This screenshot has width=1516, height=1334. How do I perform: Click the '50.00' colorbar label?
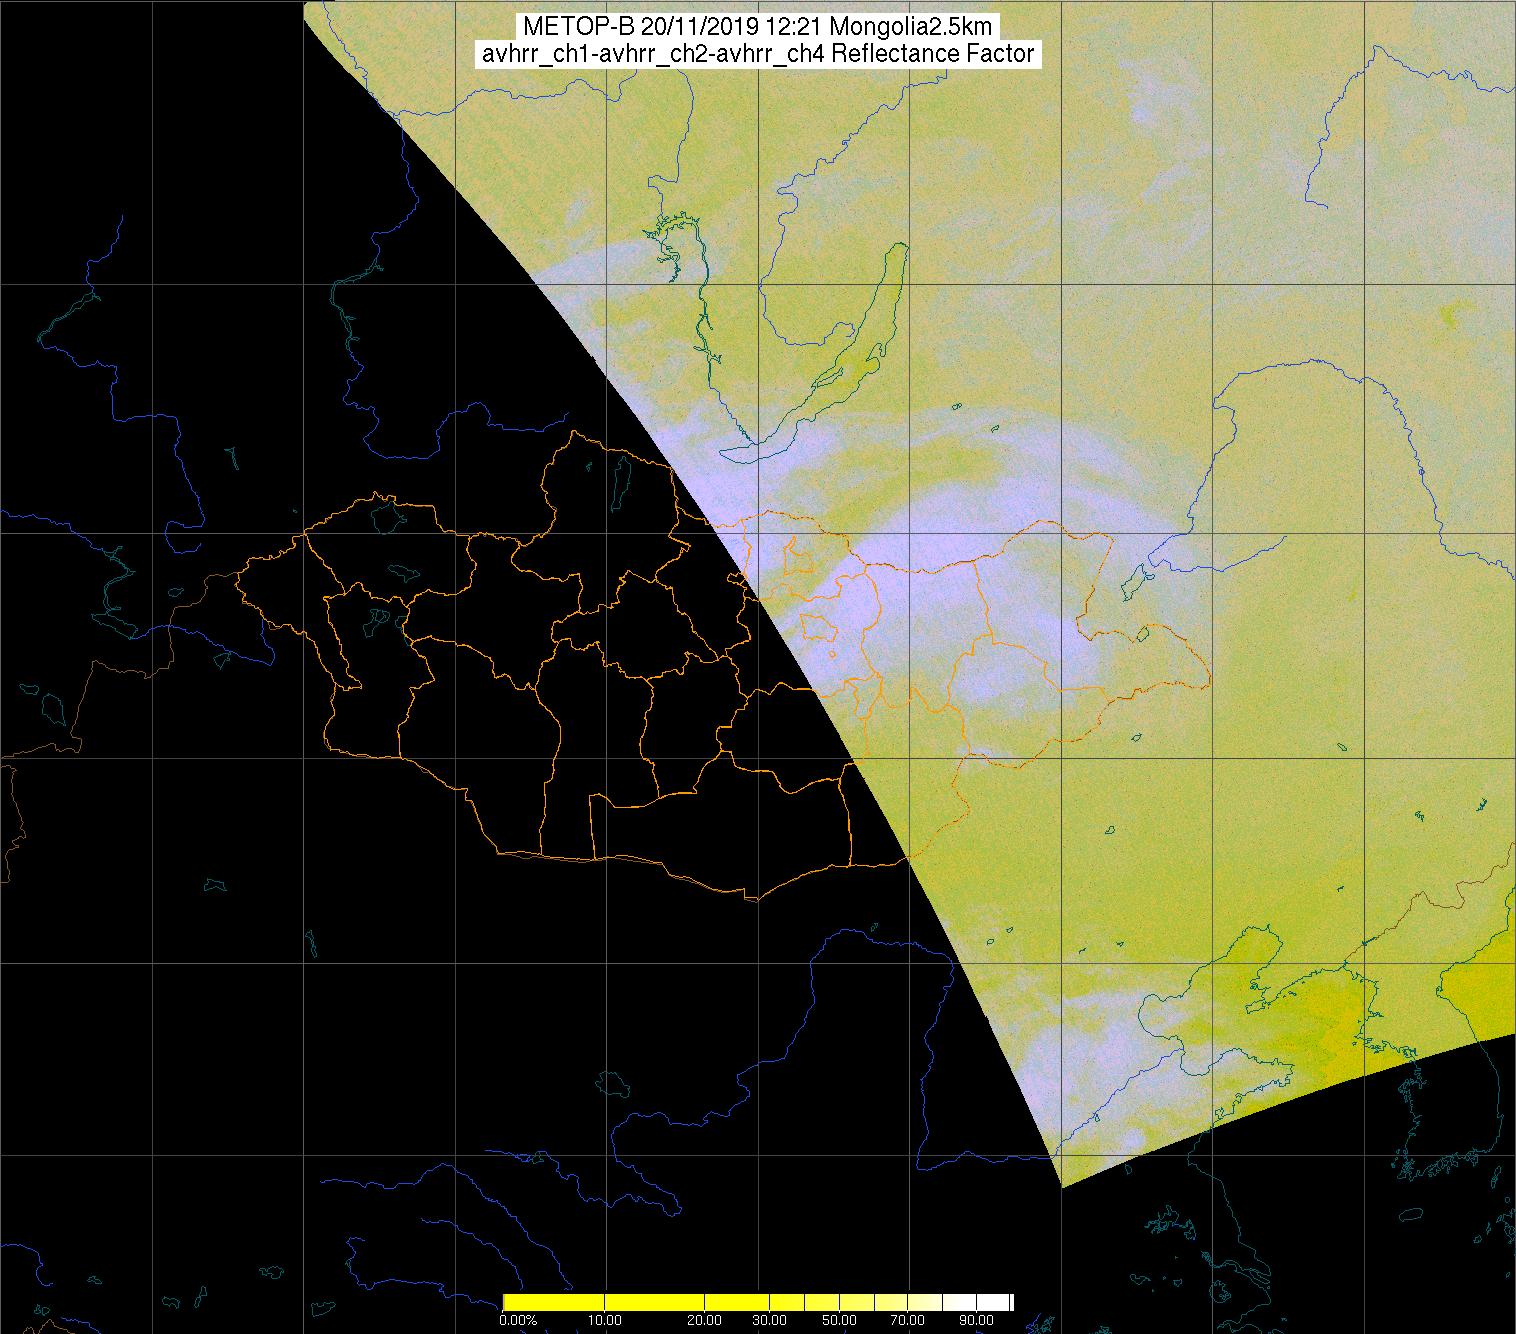[839, 1320]
